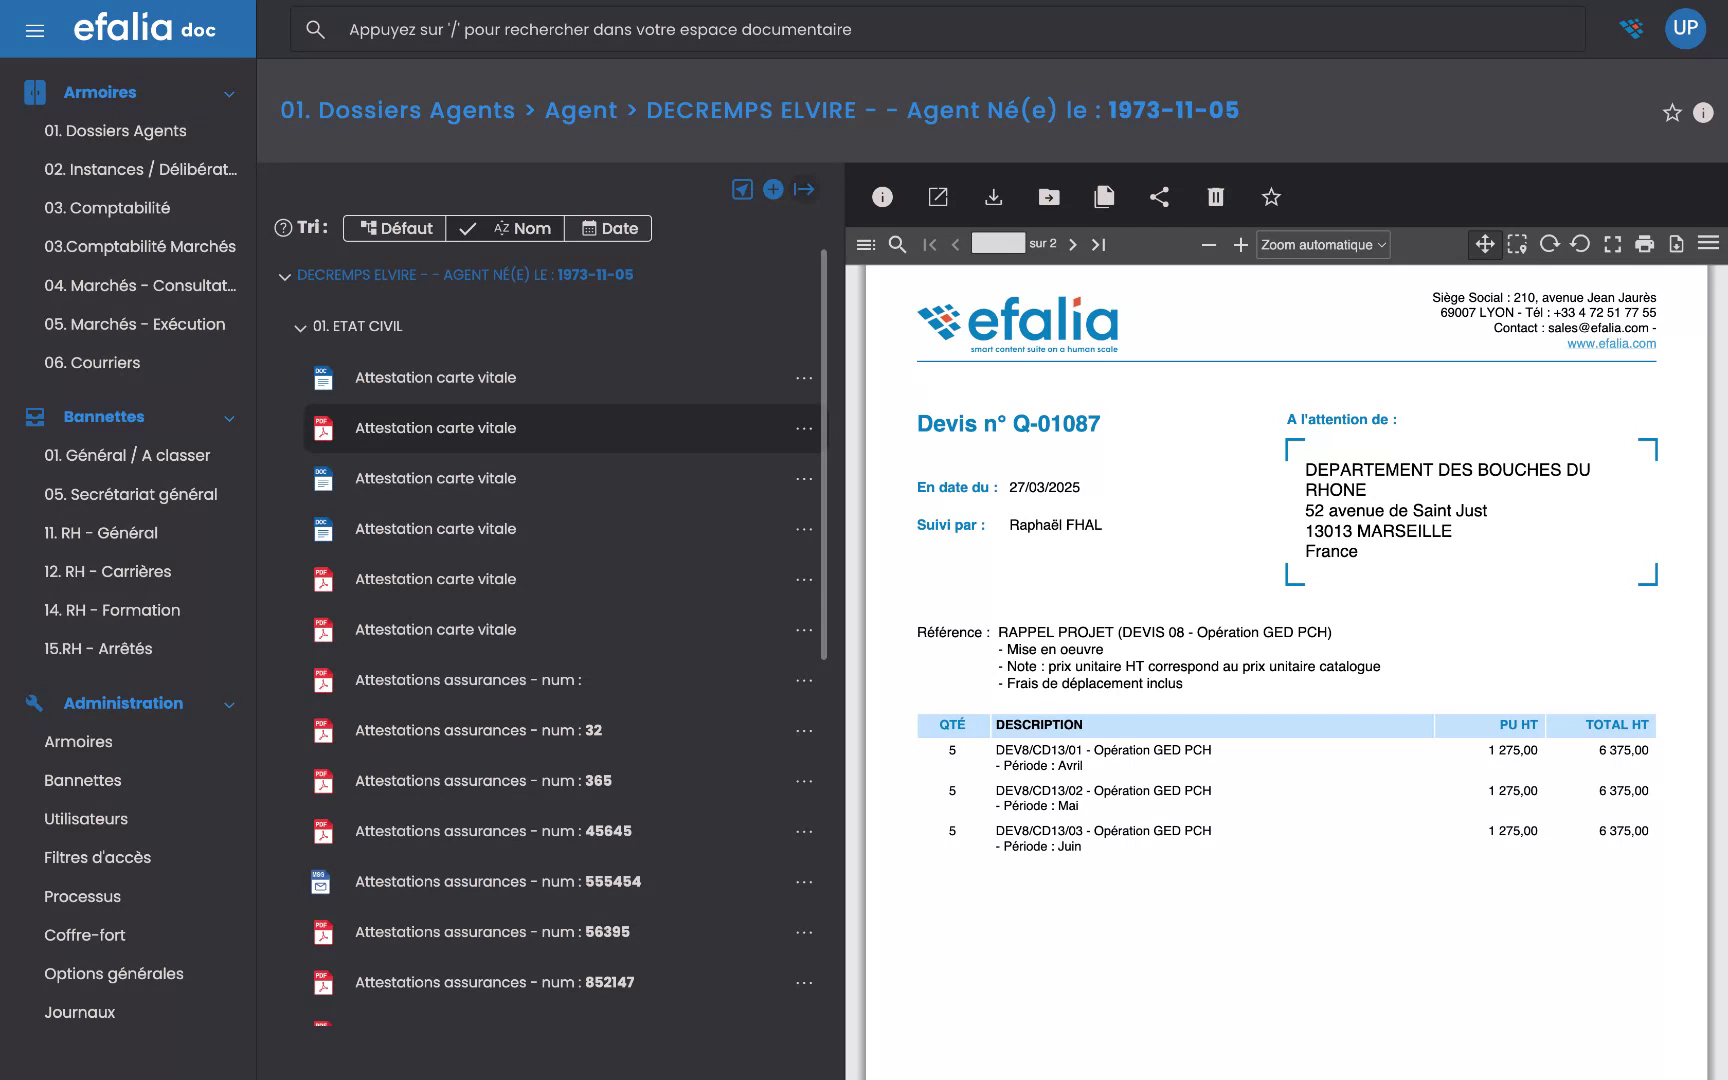Open search within the PDF viewer
This screenshot has height=1080, width=1728.
(x=897, y=244)
